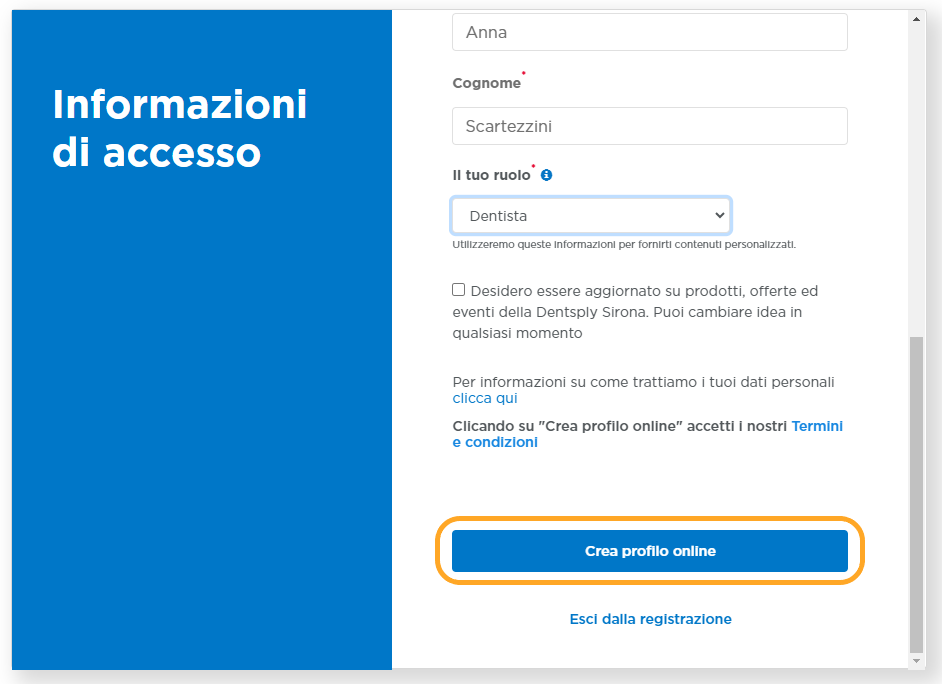Click the Informazioni di accesso heading
This screenshot has width=942, height=684.
click(180, 129)
